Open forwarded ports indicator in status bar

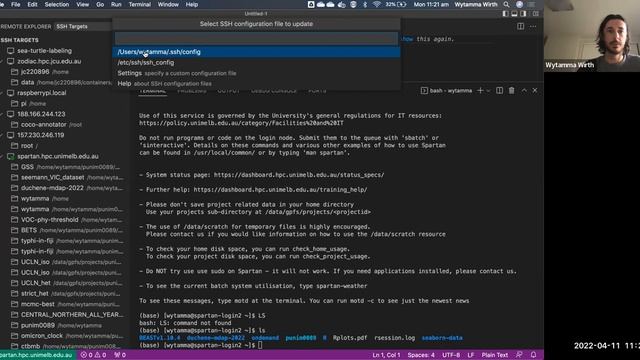[x=120, y=355]
